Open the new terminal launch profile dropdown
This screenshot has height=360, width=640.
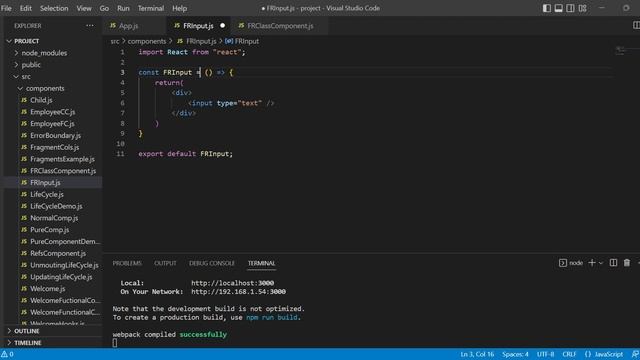click(601, 263)
